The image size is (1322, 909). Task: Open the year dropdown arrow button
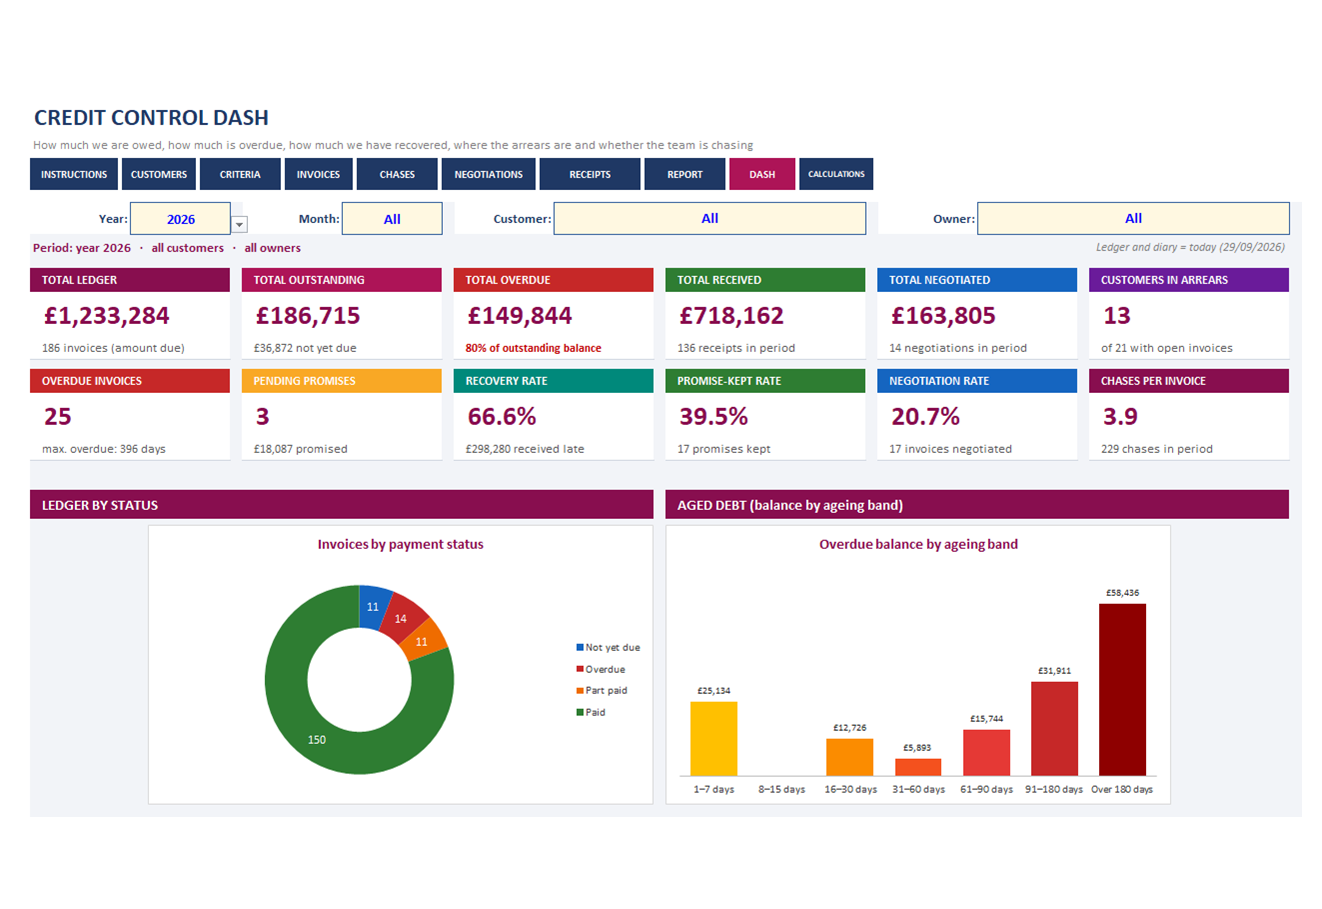click(239, 225)
